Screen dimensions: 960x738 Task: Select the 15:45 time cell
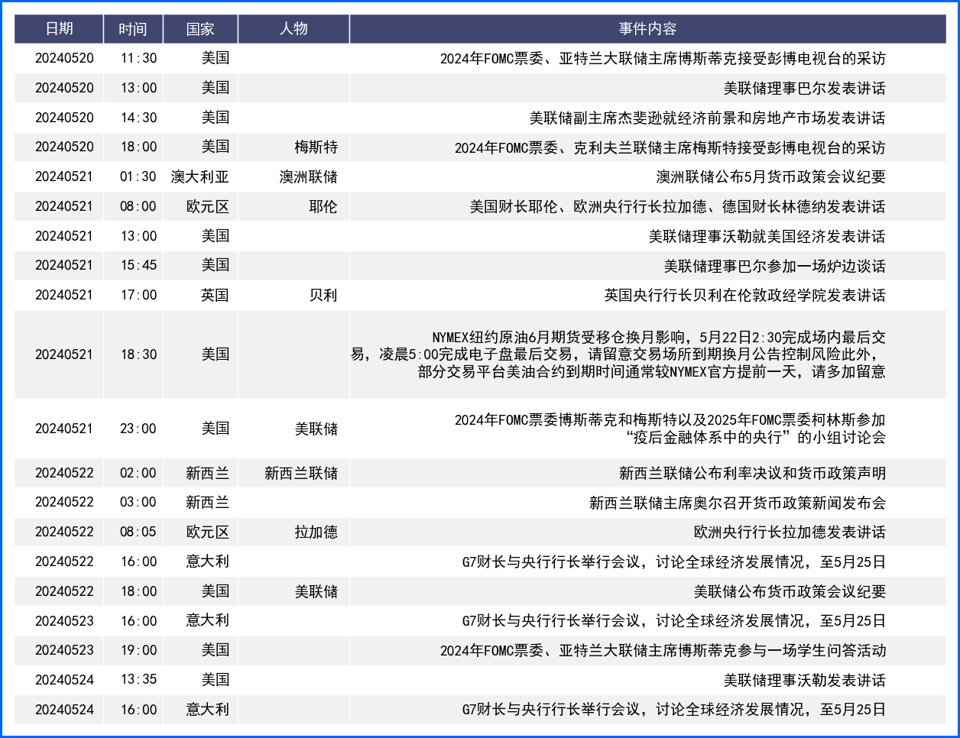coord(138,265)
